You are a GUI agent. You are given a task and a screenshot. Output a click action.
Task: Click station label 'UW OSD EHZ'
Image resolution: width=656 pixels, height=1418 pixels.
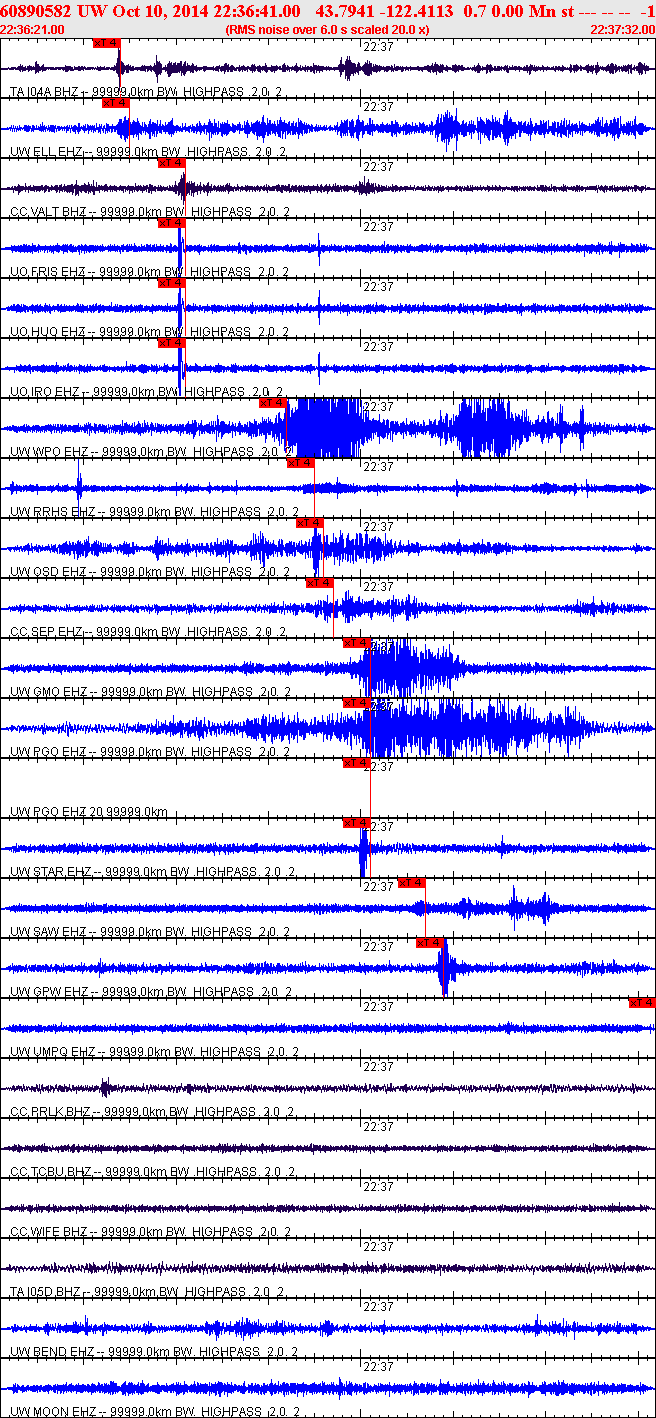(x=48, y=572)
